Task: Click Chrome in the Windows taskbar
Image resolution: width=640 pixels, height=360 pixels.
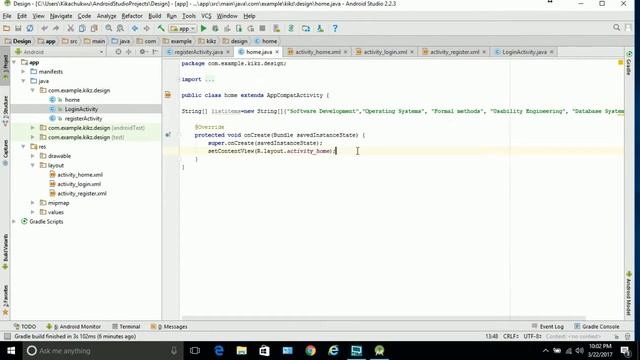Action: pos(311,351)
